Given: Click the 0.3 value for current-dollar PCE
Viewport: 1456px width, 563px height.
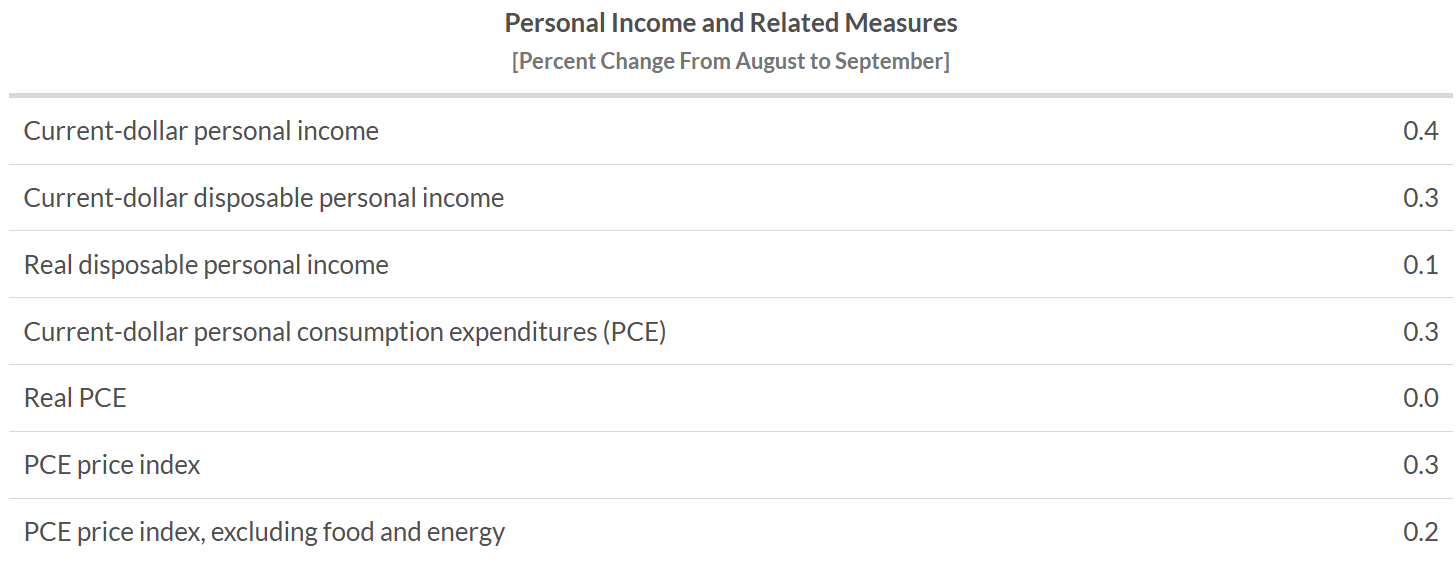Looking at the screenshot, I should 1420,331.
